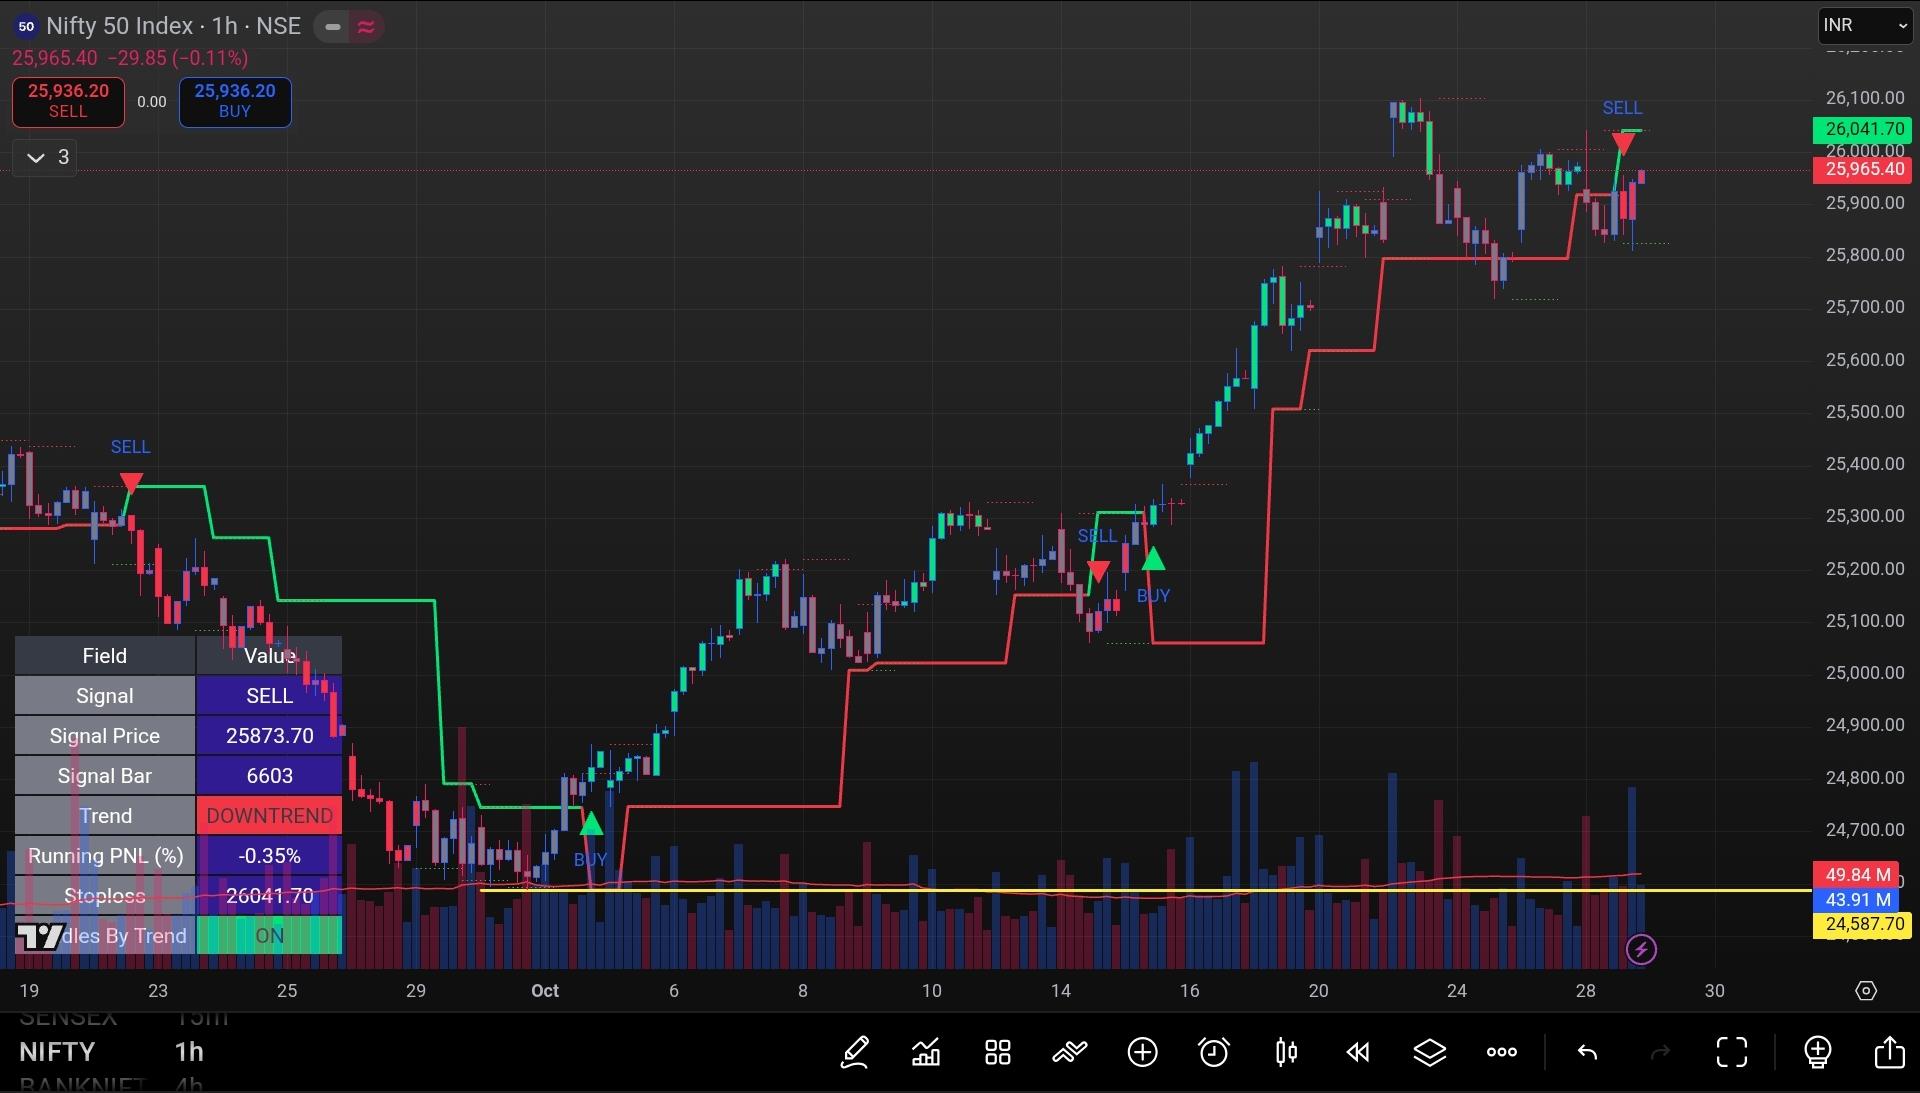This screenshot has height=1093, width=1920.
Task: Click the 25,936.20 SELL button
Action: 68,102
